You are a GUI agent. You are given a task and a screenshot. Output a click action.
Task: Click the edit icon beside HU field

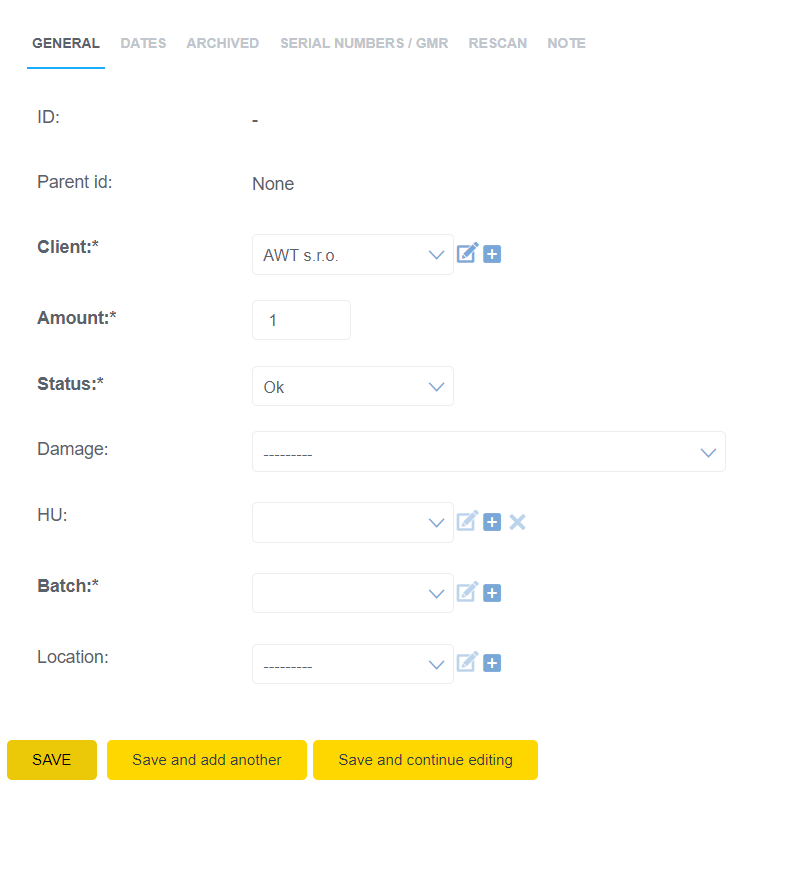click(x=467, y=521)
